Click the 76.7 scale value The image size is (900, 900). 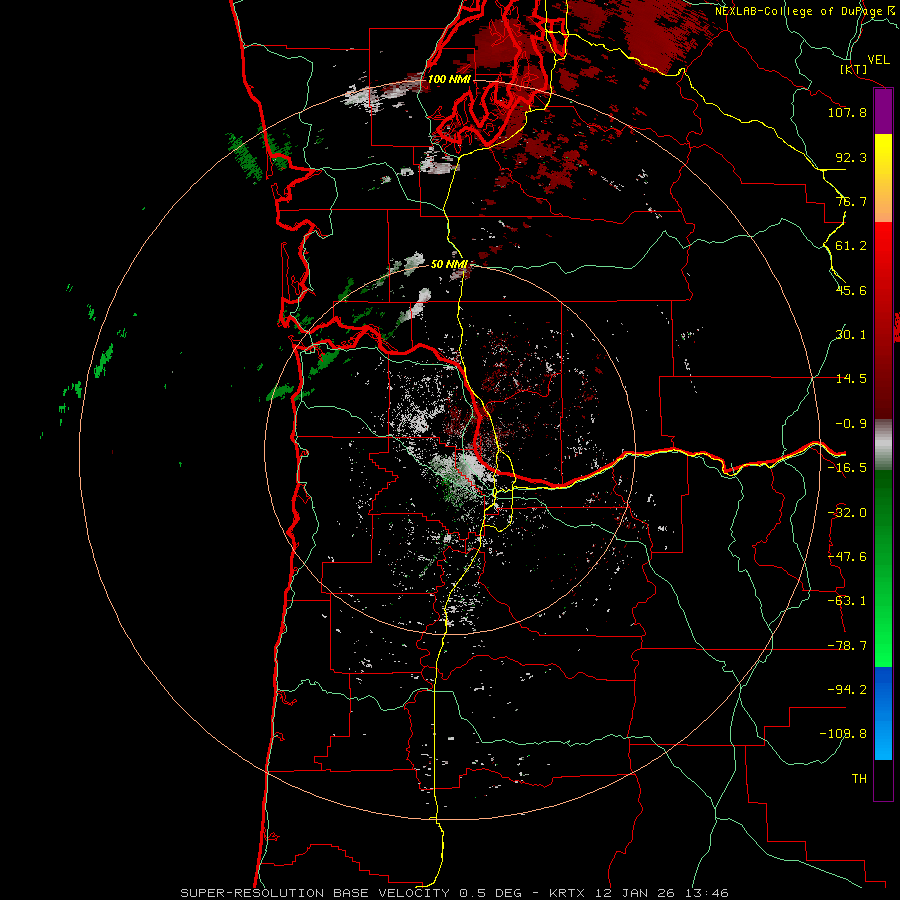(851, 201)
